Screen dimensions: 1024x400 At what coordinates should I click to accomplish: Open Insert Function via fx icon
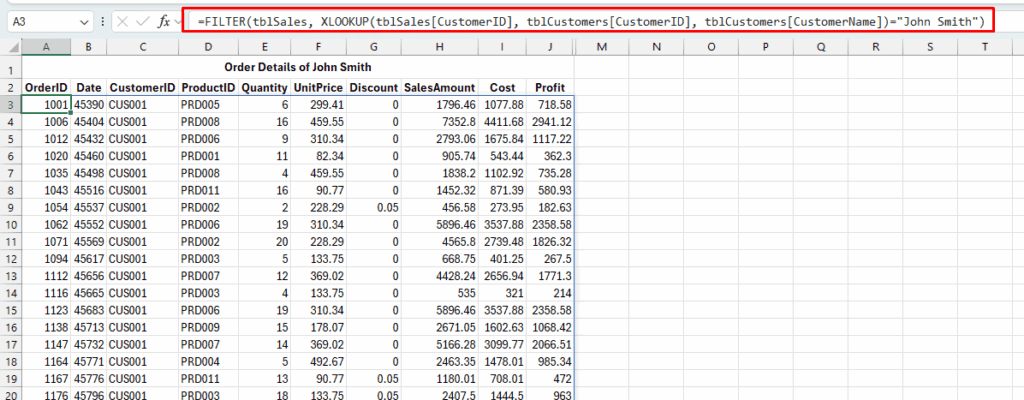point(165,21)
